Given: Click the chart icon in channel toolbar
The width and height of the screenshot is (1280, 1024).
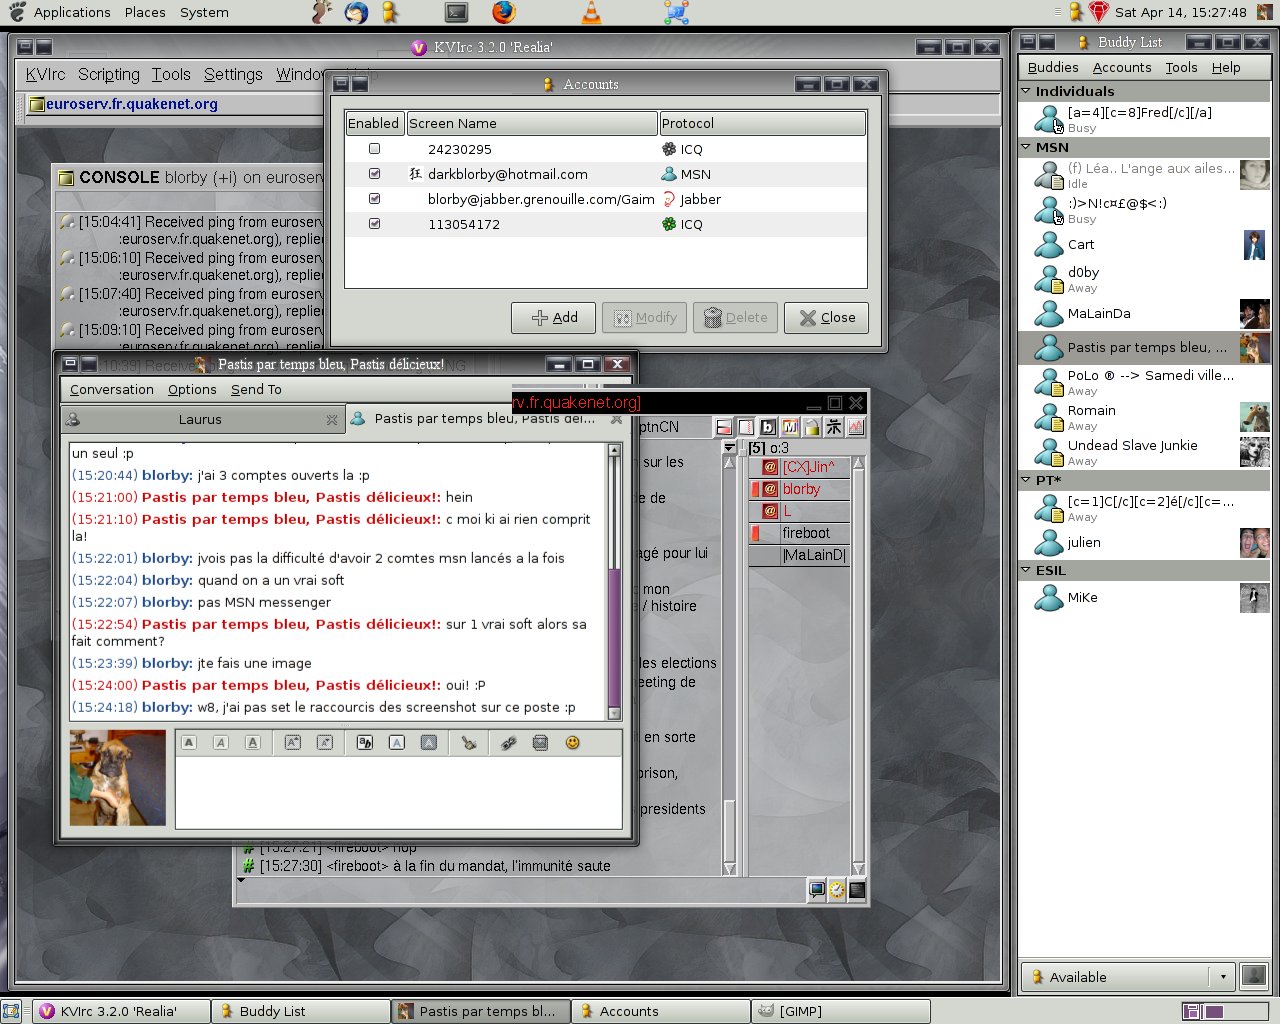Looking at the screenshot, I should point(856,427).
